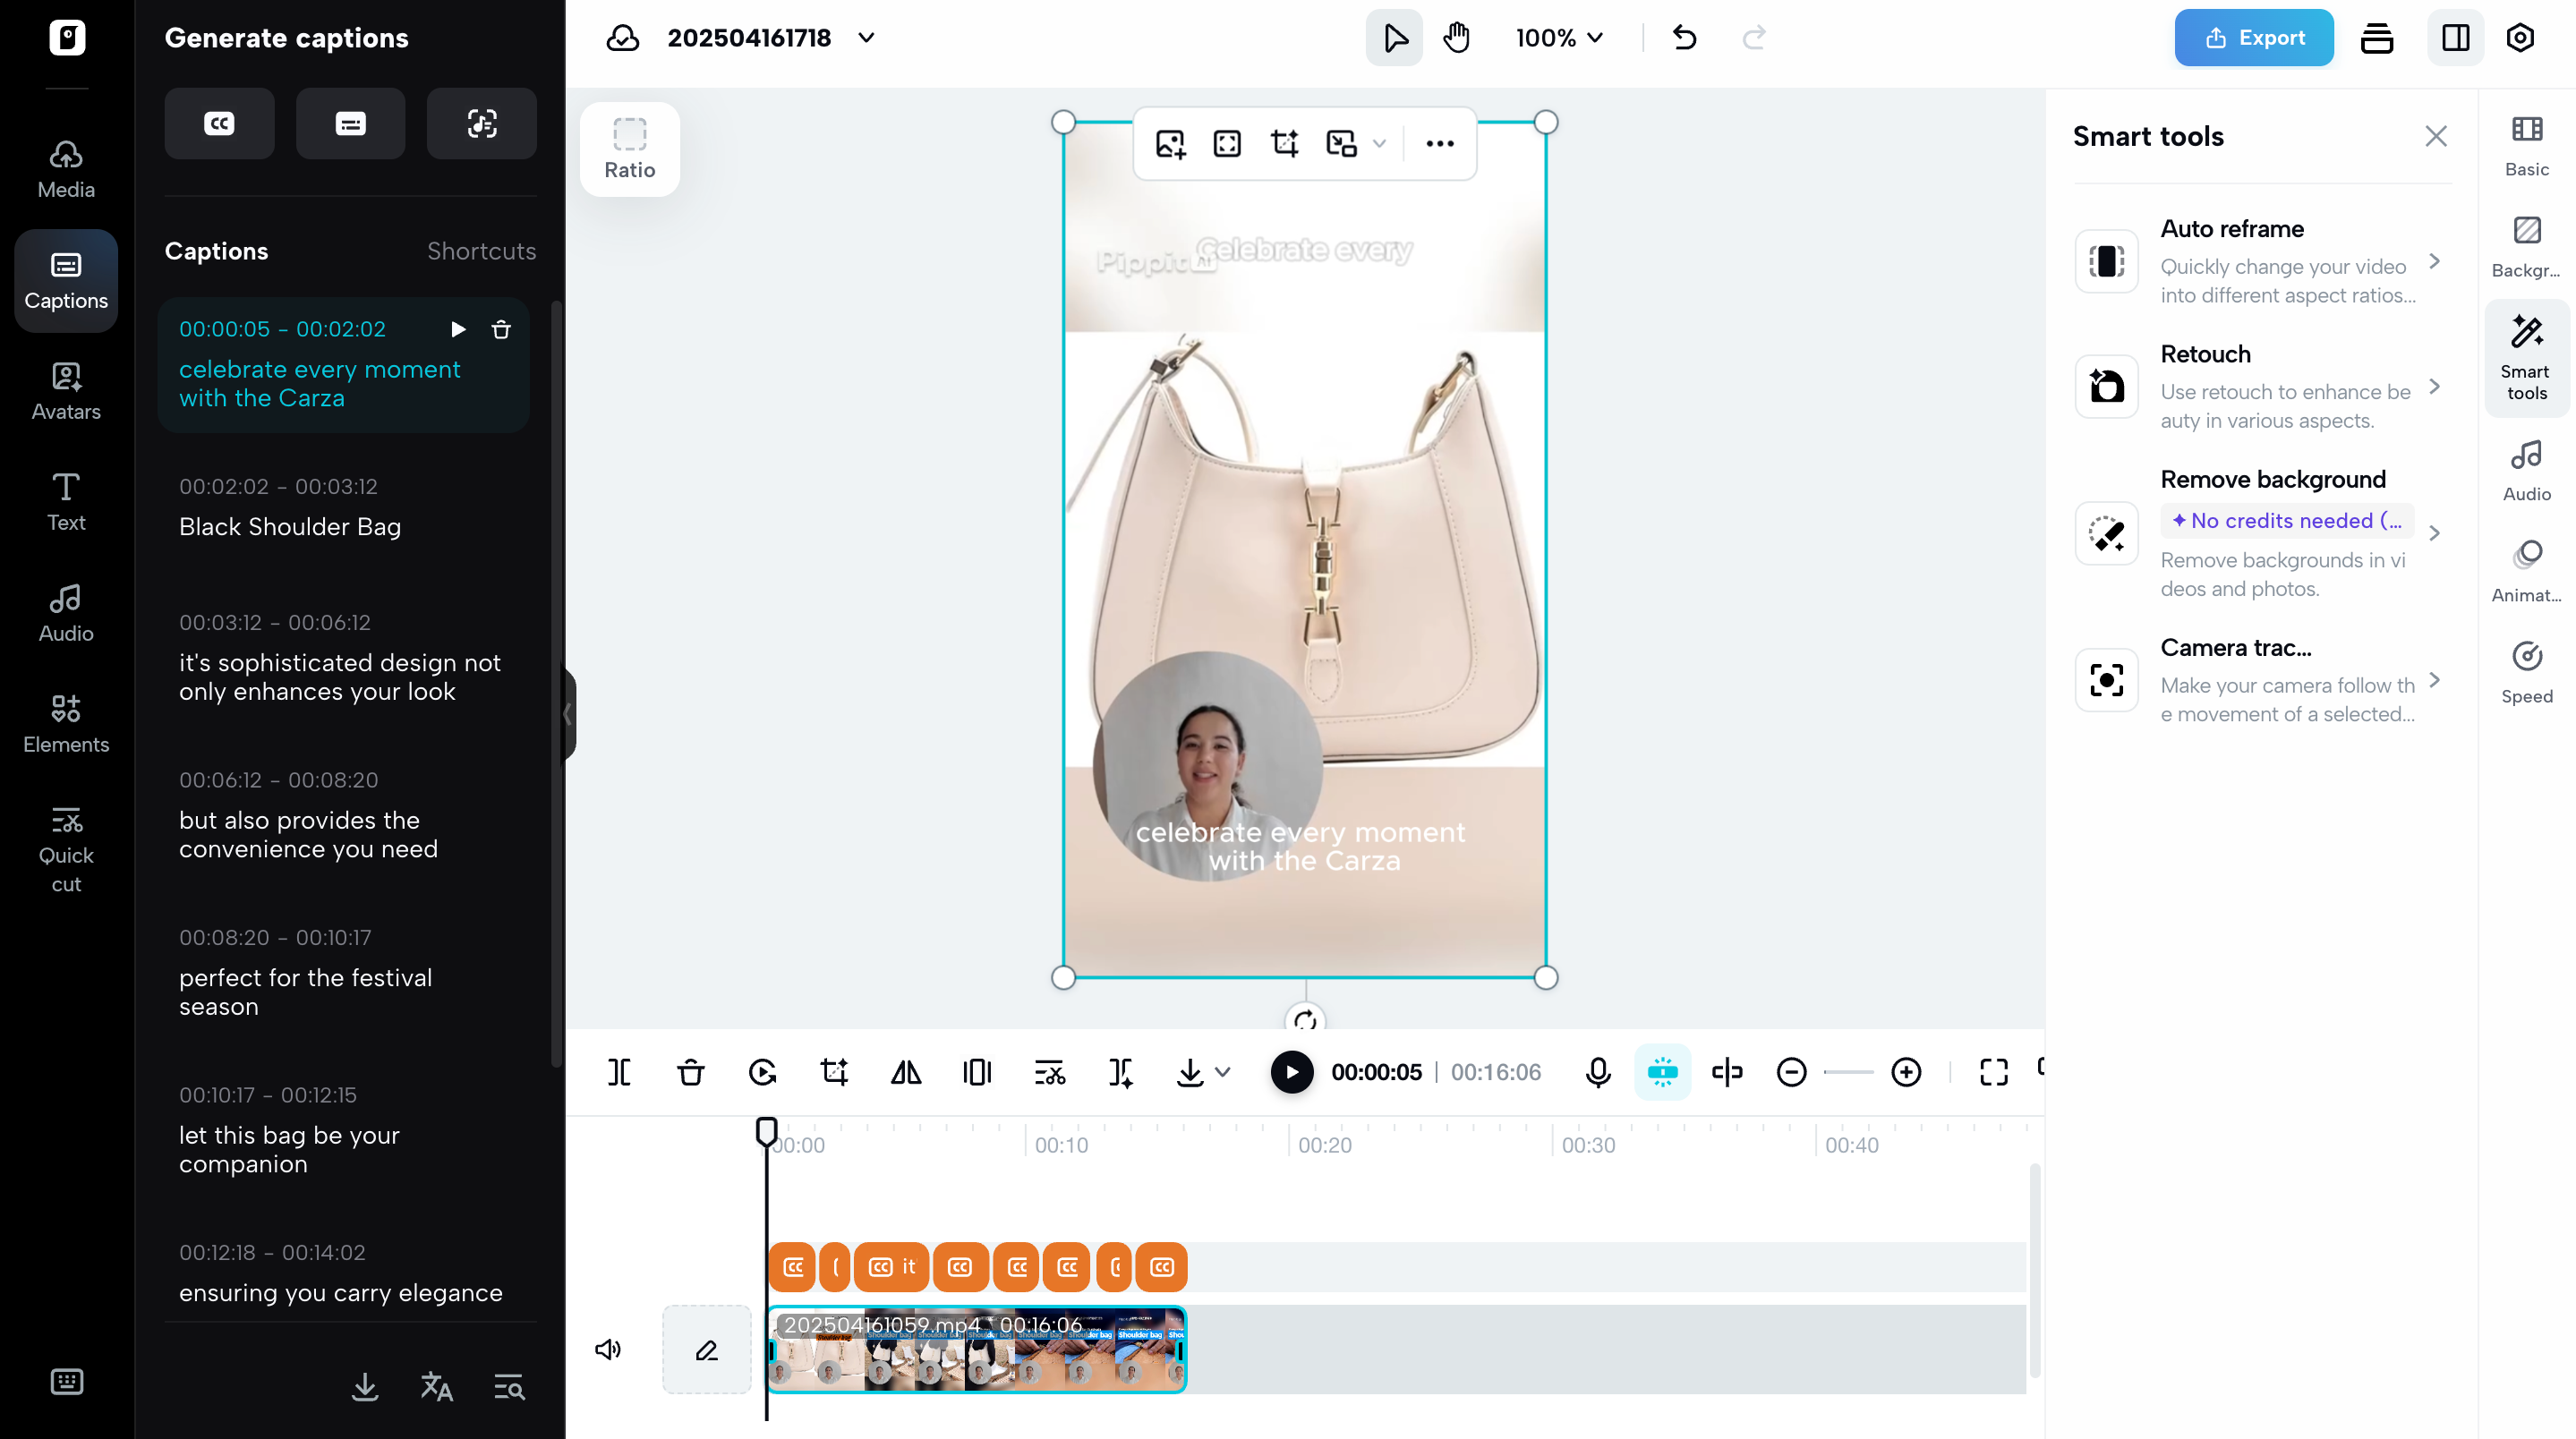2576x1439 pixels.
Task: Start a voiceover with the microphone icon
Action: [x=1597, y=1071]
